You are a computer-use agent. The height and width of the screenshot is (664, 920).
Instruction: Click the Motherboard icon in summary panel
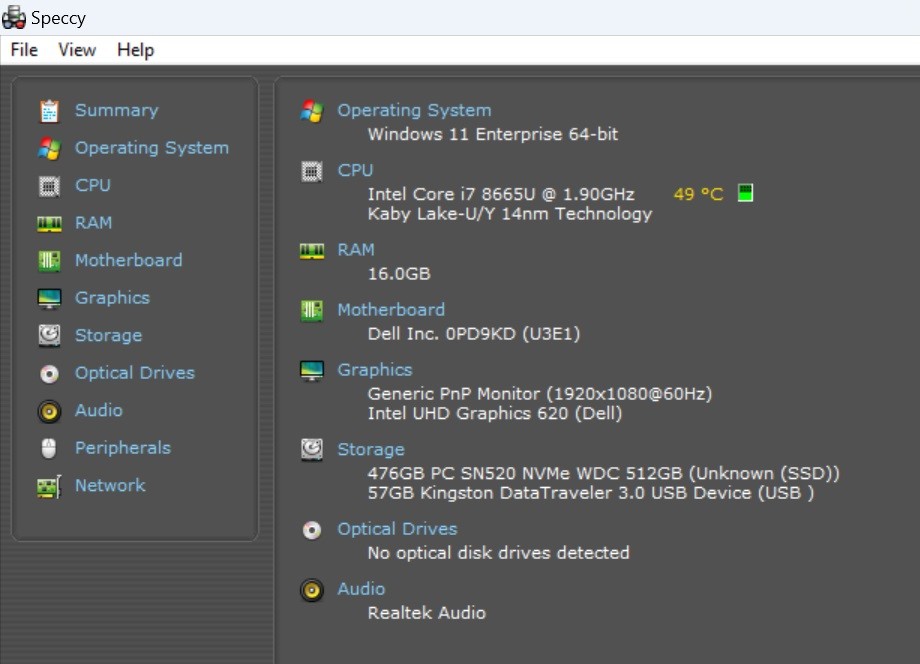click(x=312, y=310)
